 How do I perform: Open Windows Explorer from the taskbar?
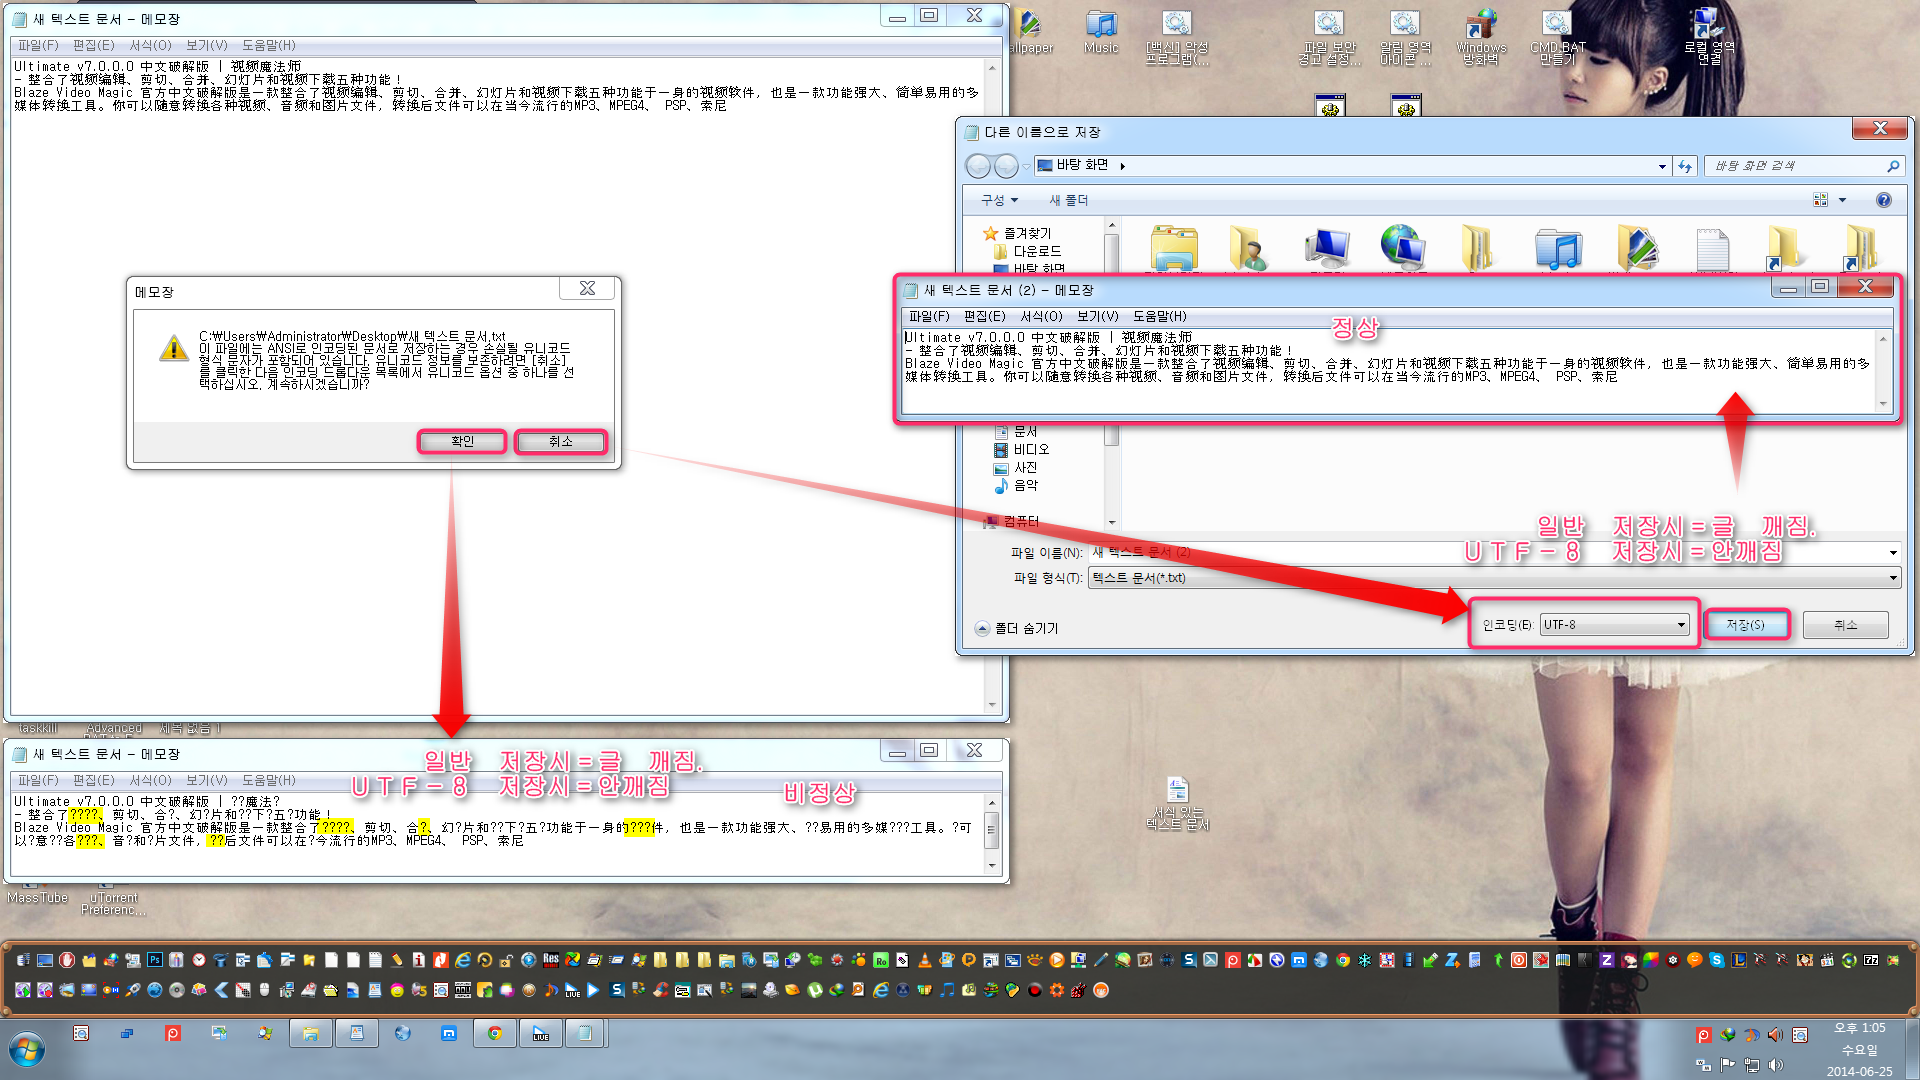click(x=311, y=1034)
